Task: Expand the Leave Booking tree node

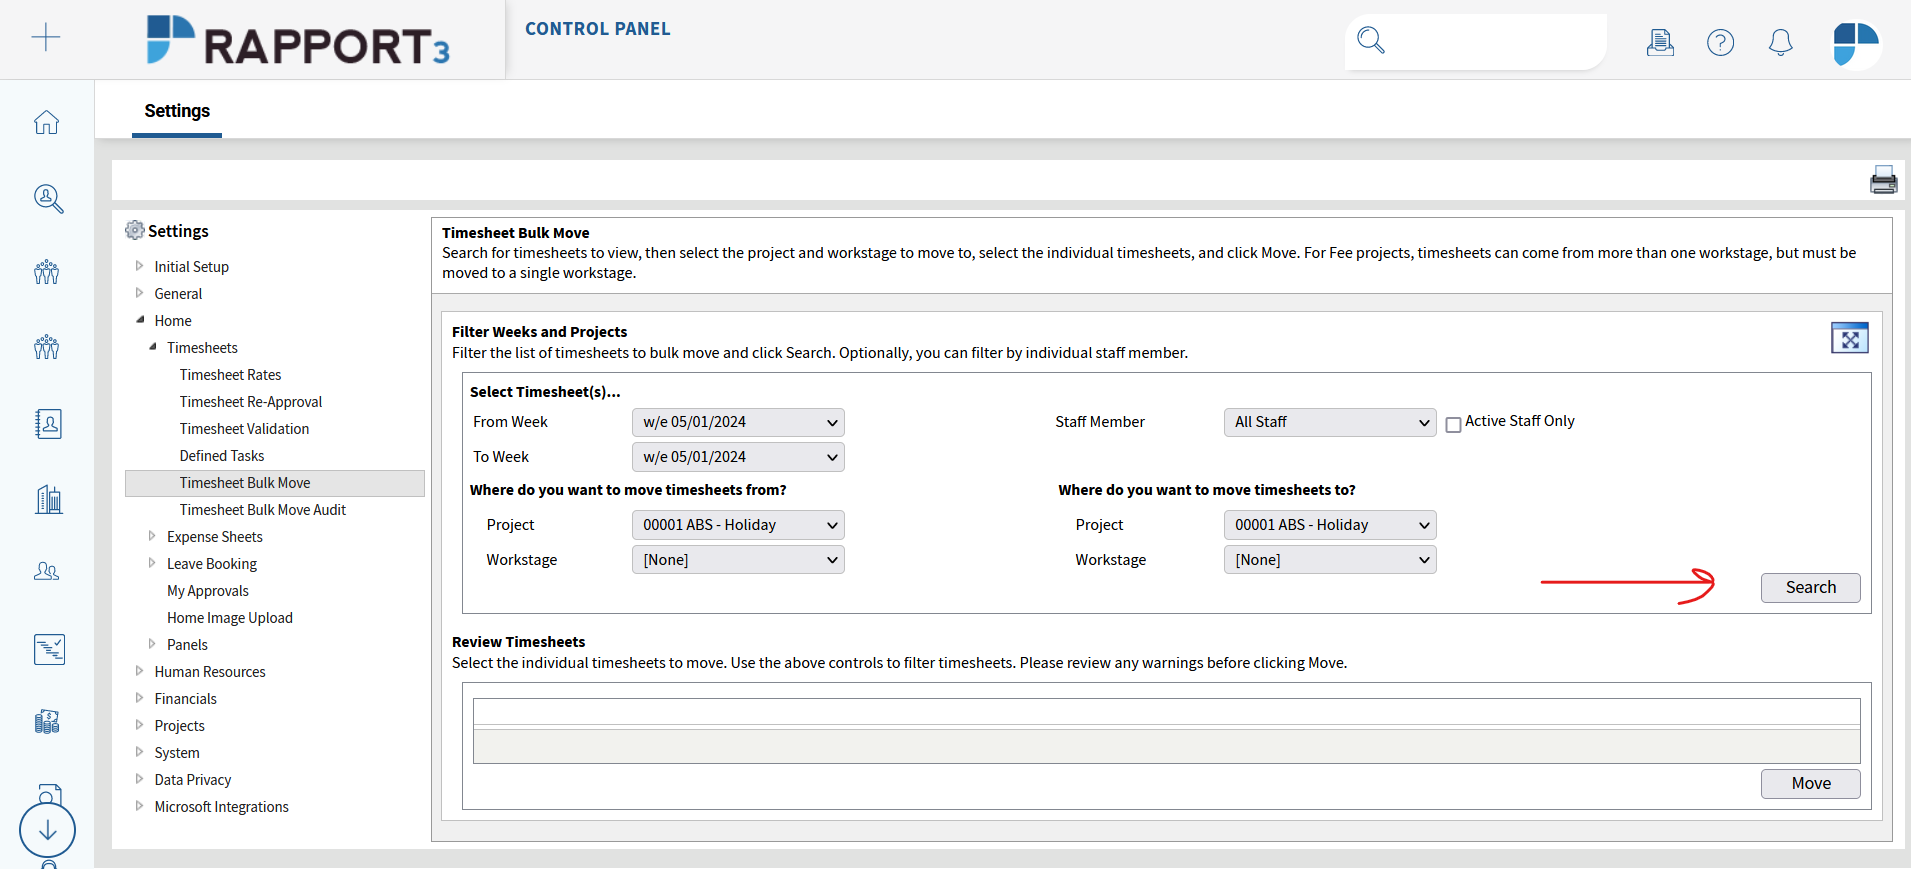Action: 152,563
